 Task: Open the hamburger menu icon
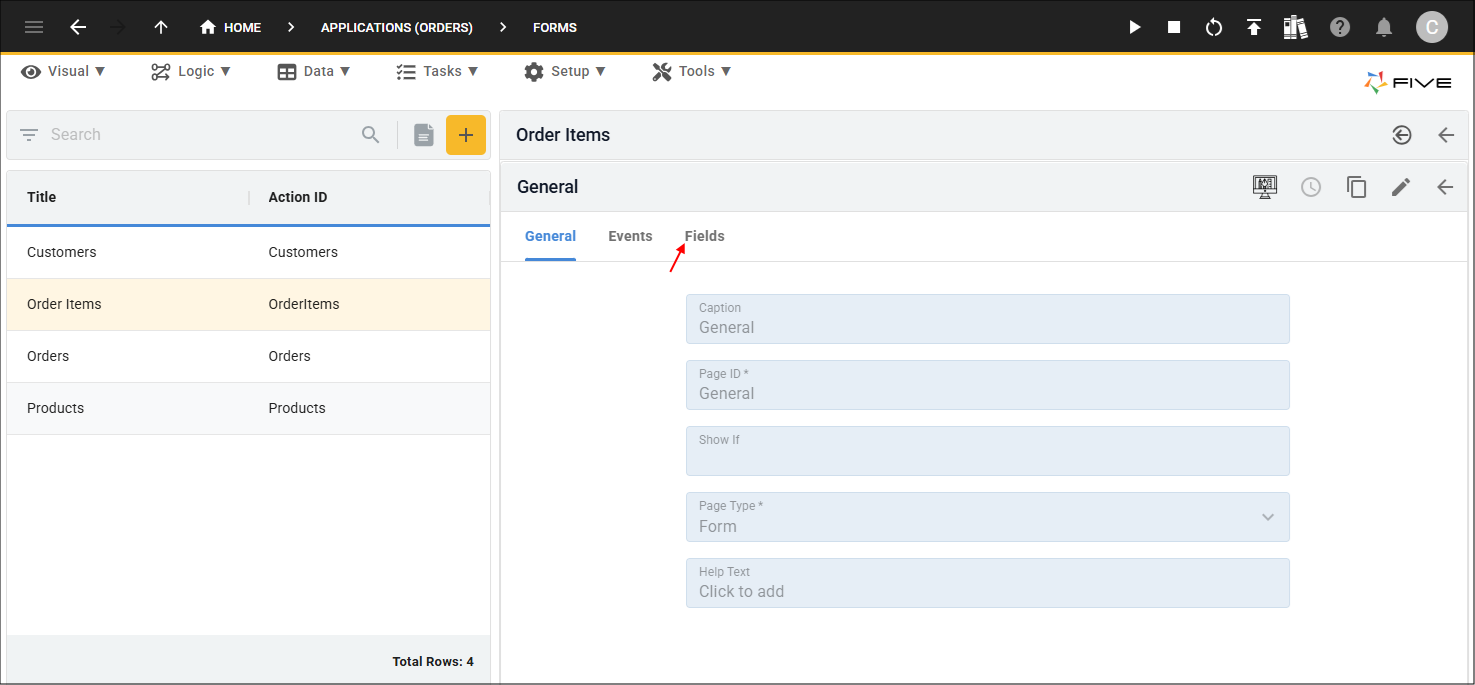(x=34, y=27)
